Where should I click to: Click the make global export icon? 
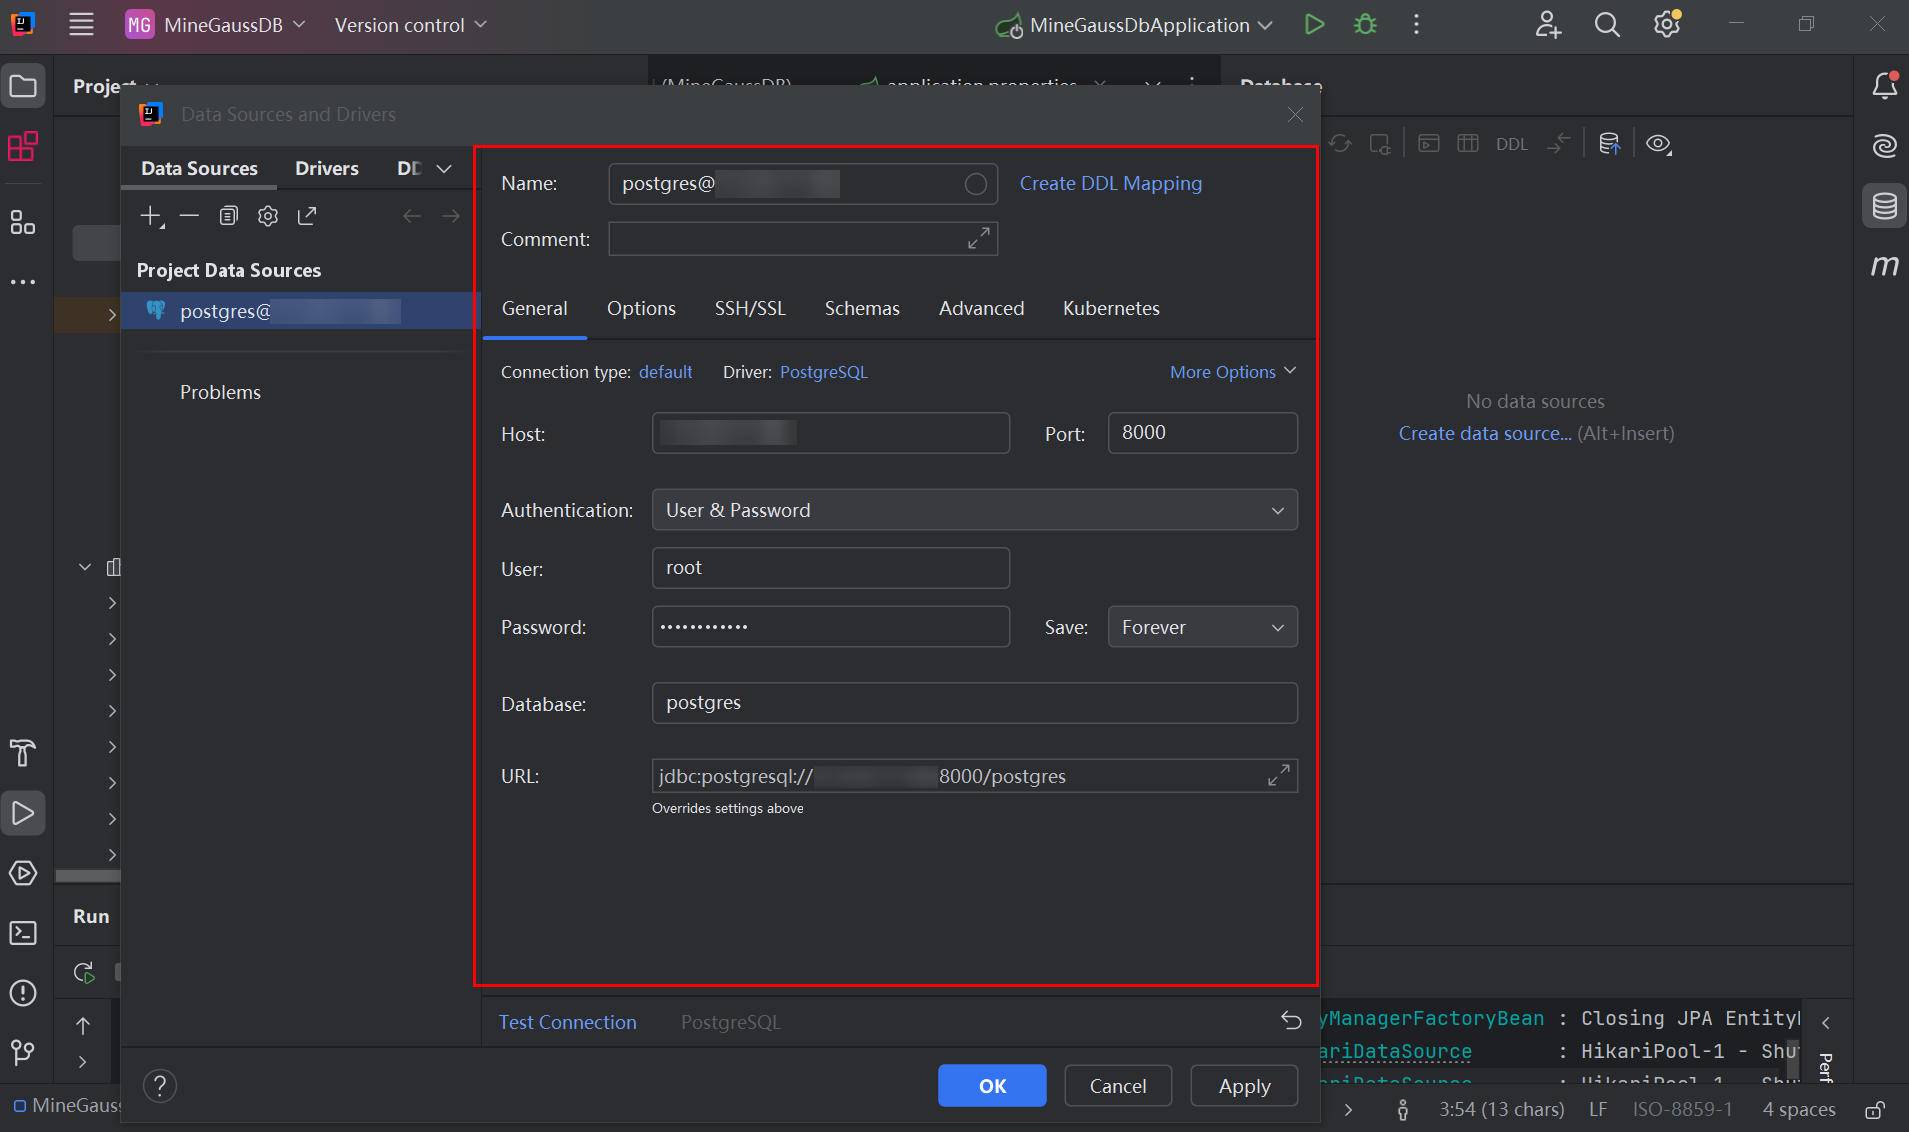tap(307, 216)
